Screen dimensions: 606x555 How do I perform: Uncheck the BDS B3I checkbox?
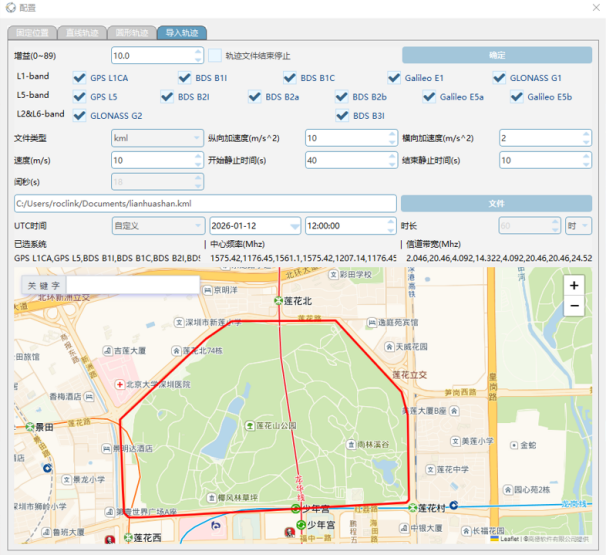click(x=342, y=116)
